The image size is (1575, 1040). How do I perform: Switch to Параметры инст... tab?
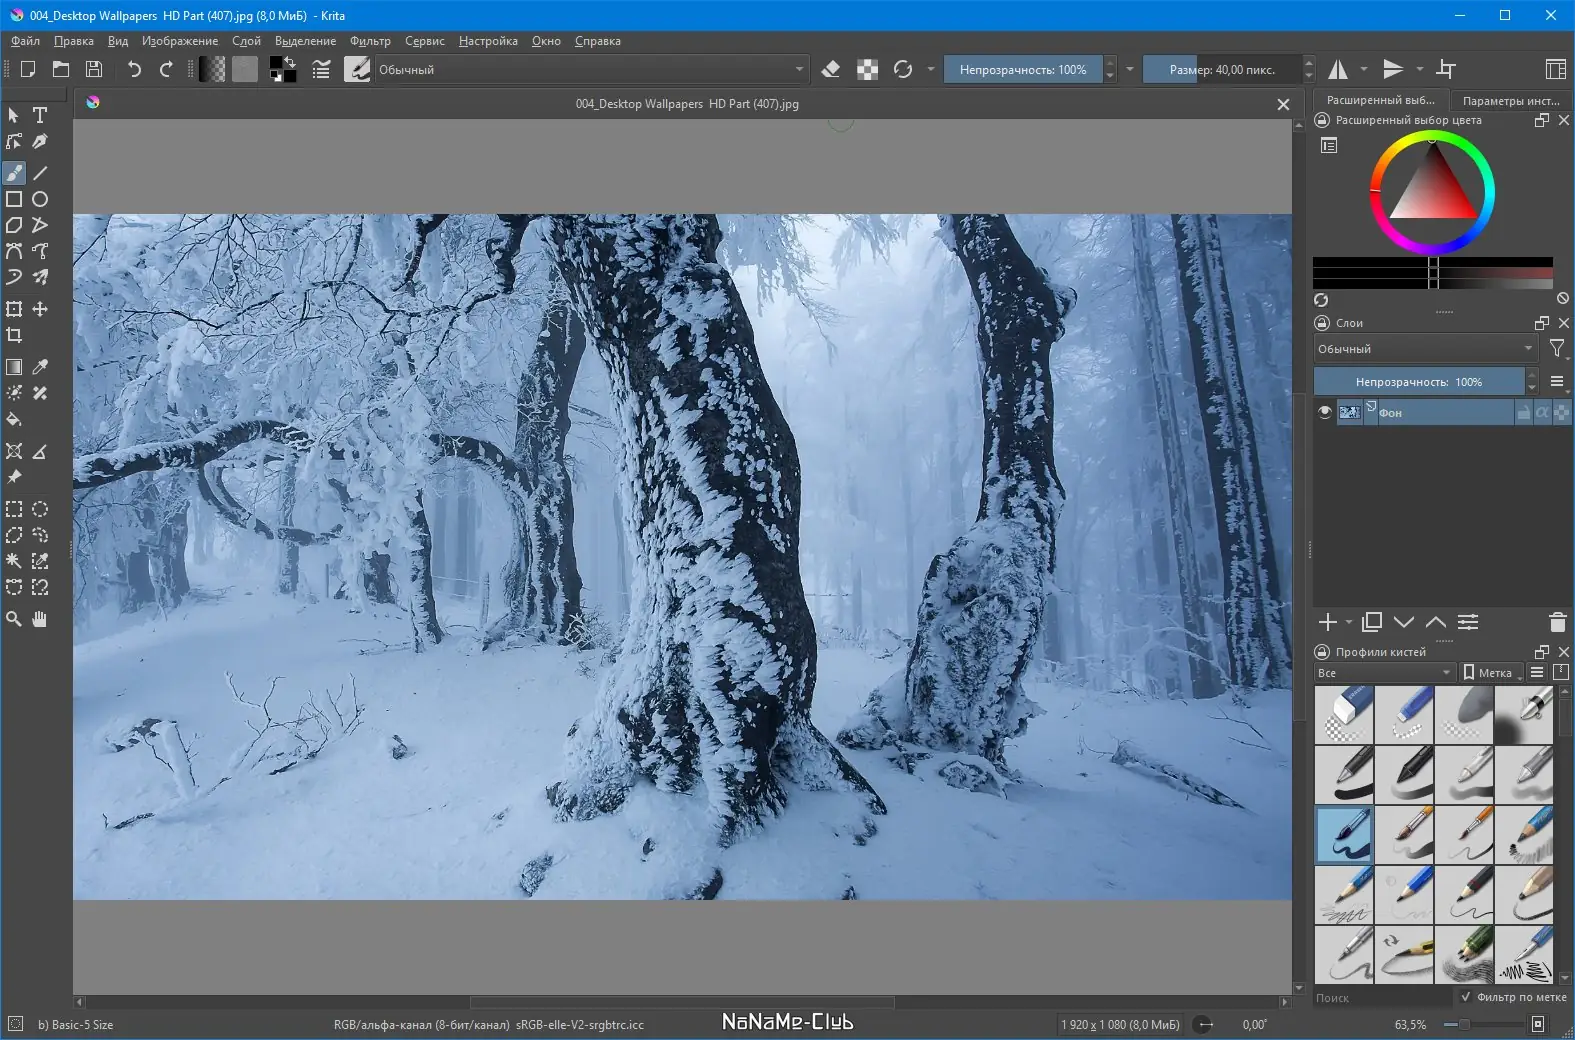[1510, 100]
